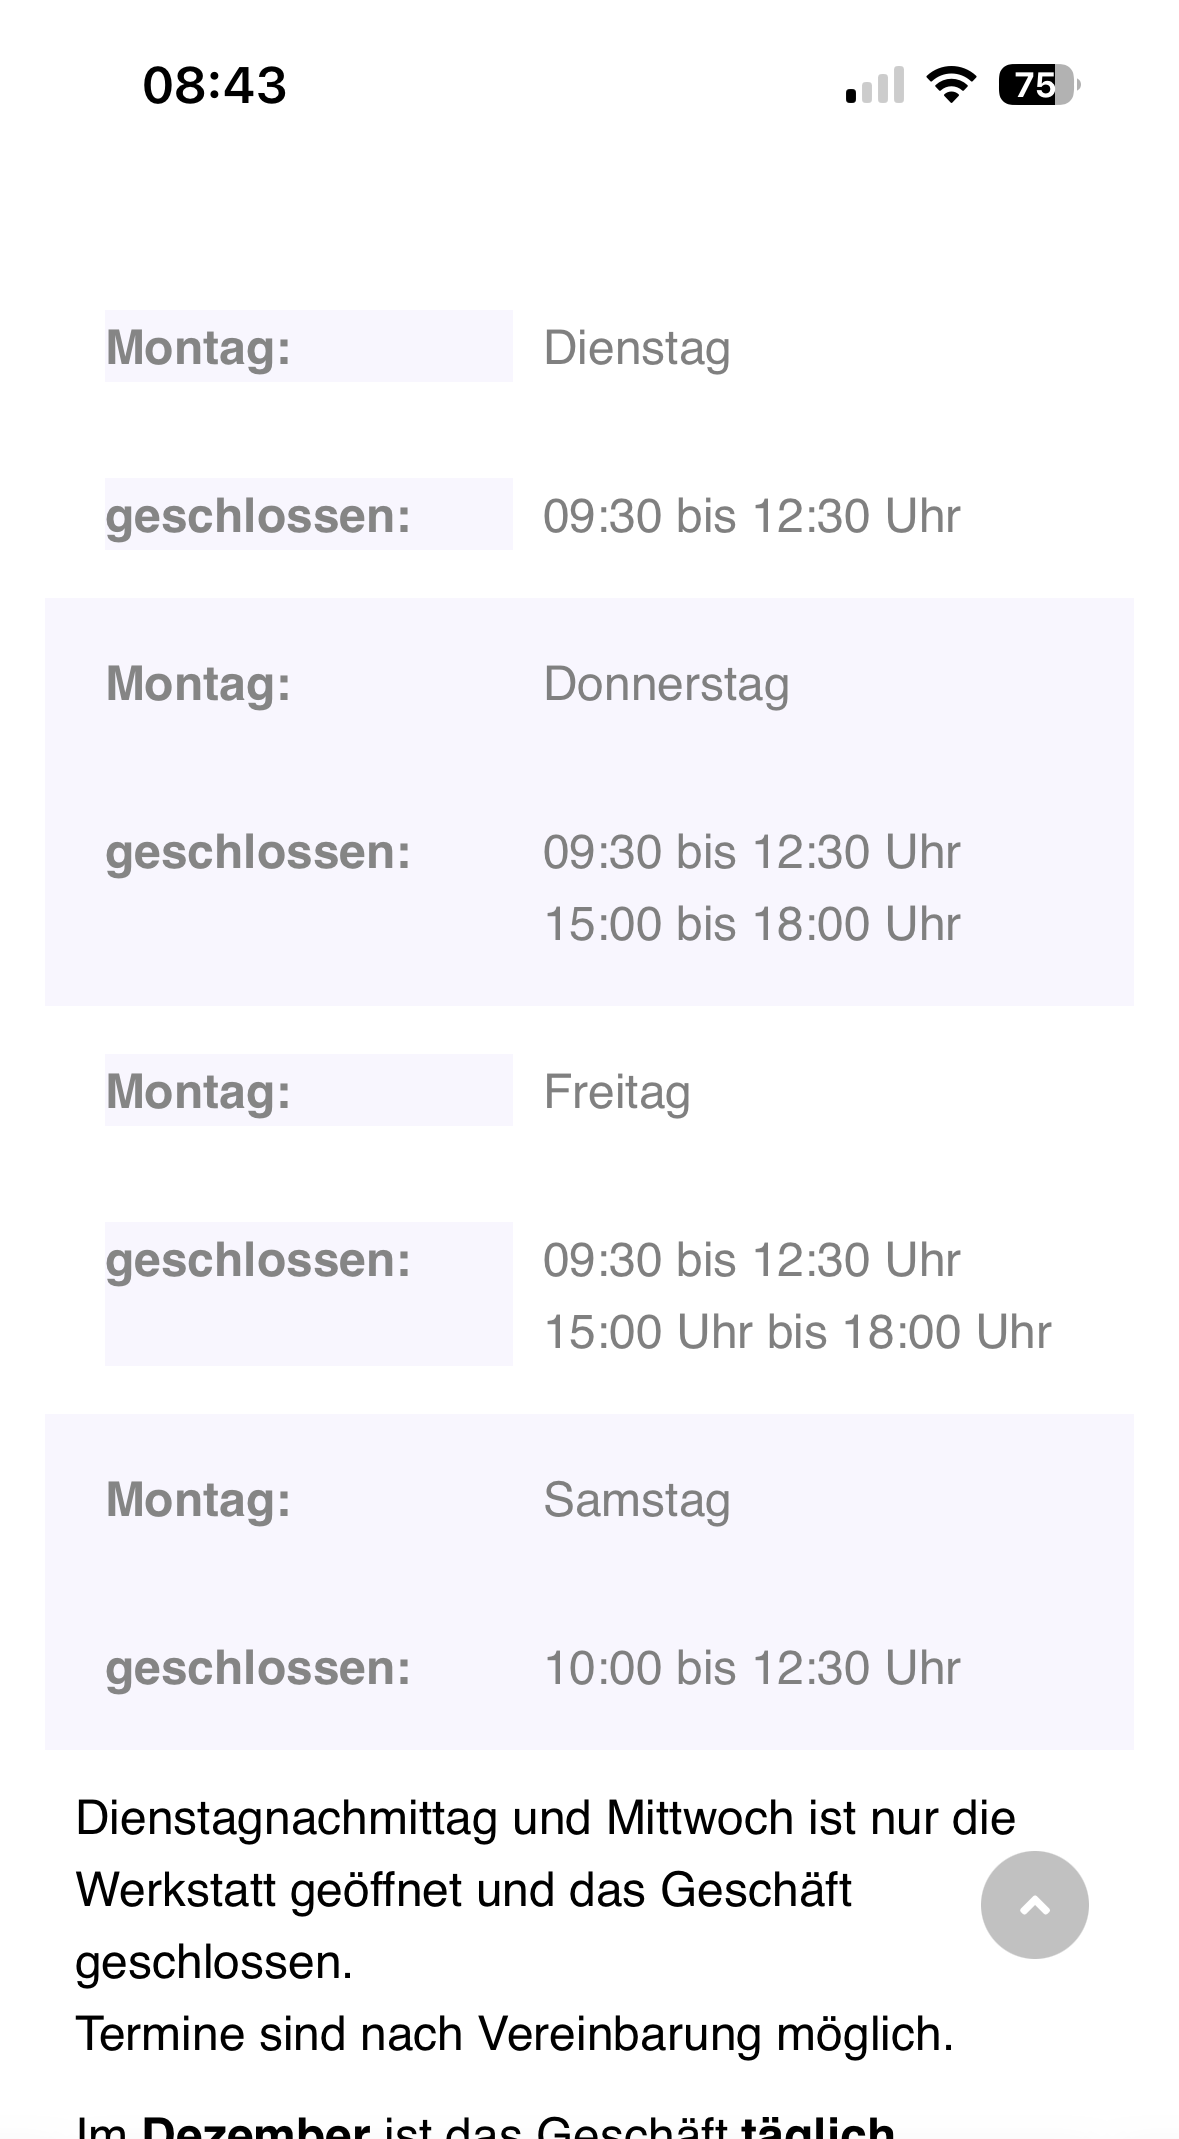1179x2139 pixels.
Task: Tap Donnerstag's 15:00 bis 18:00 Uhr line
Action: [x=751, y=924]
